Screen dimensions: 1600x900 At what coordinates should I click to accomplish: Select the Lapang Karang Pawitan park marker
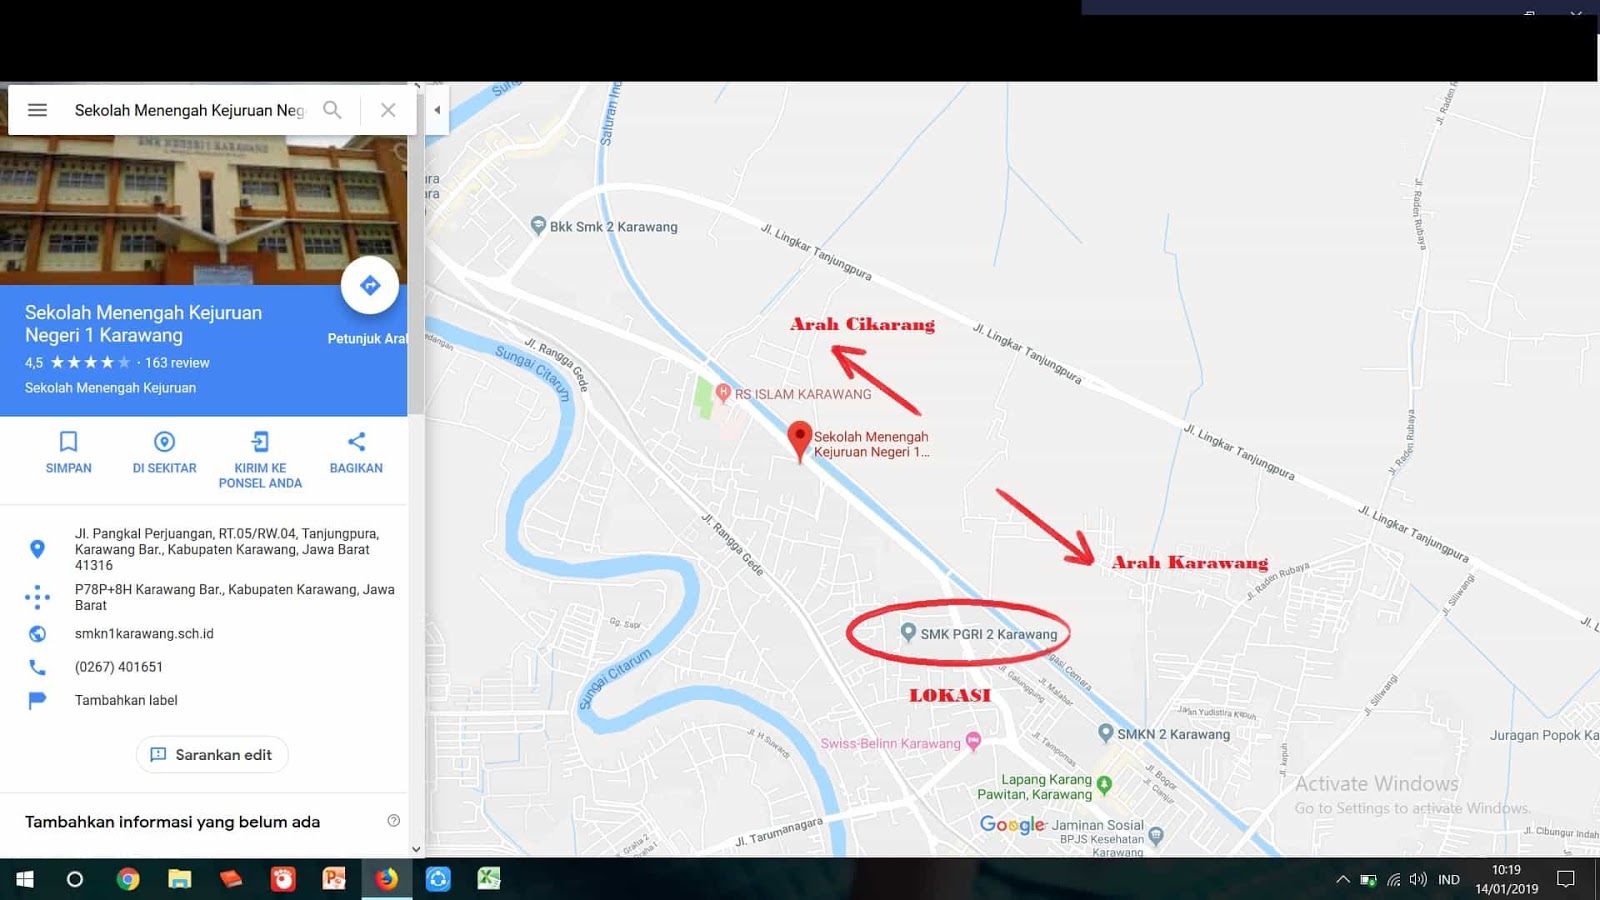coord(1104,785)
